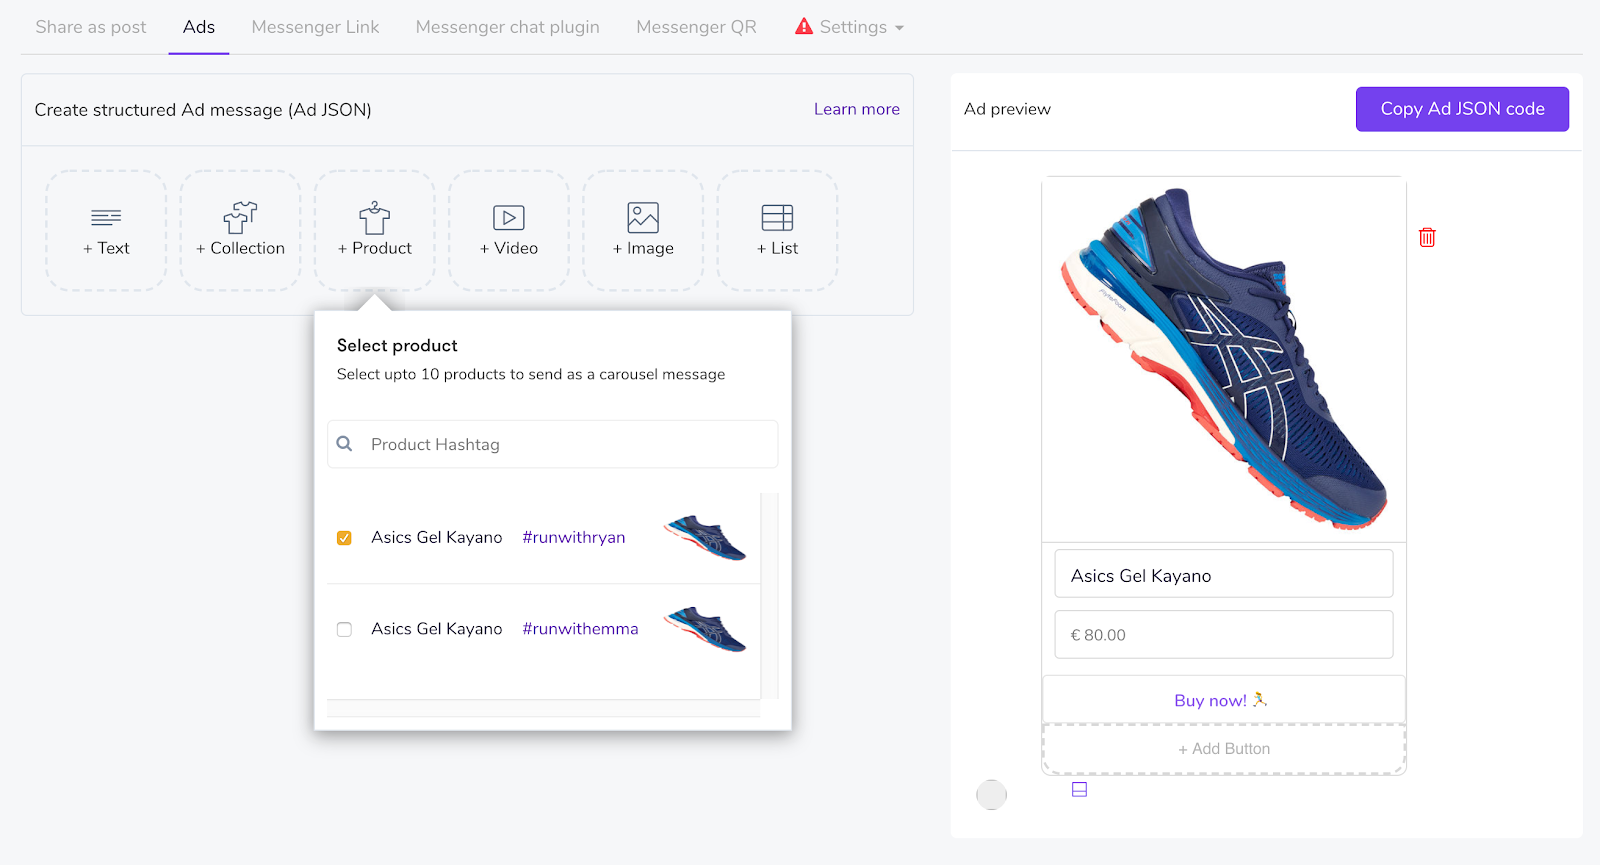Image resolution: width=1600 pixels, height=865 pixels.
Task: Focus the Product Hashtag search field
Action: click(553, 444)
